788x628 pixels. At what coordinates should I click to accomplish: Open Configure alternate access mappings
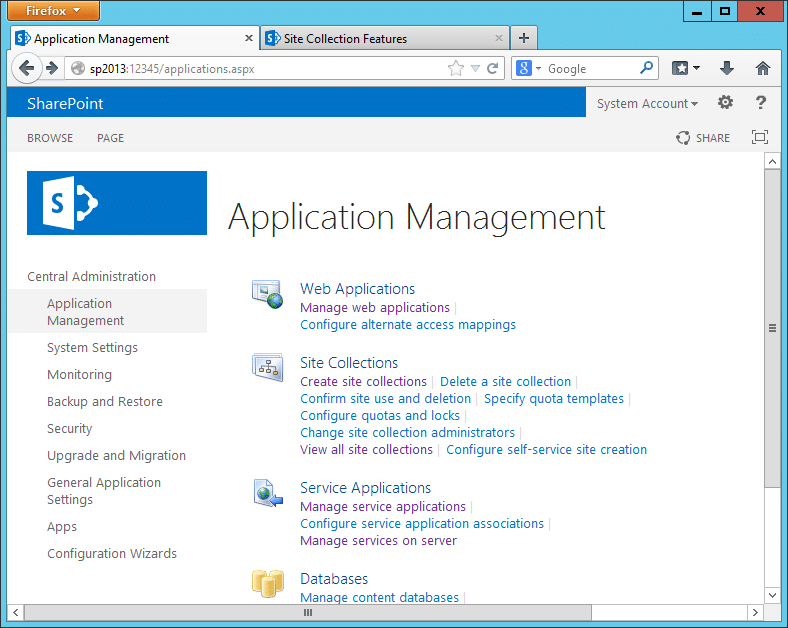(408, 325)
